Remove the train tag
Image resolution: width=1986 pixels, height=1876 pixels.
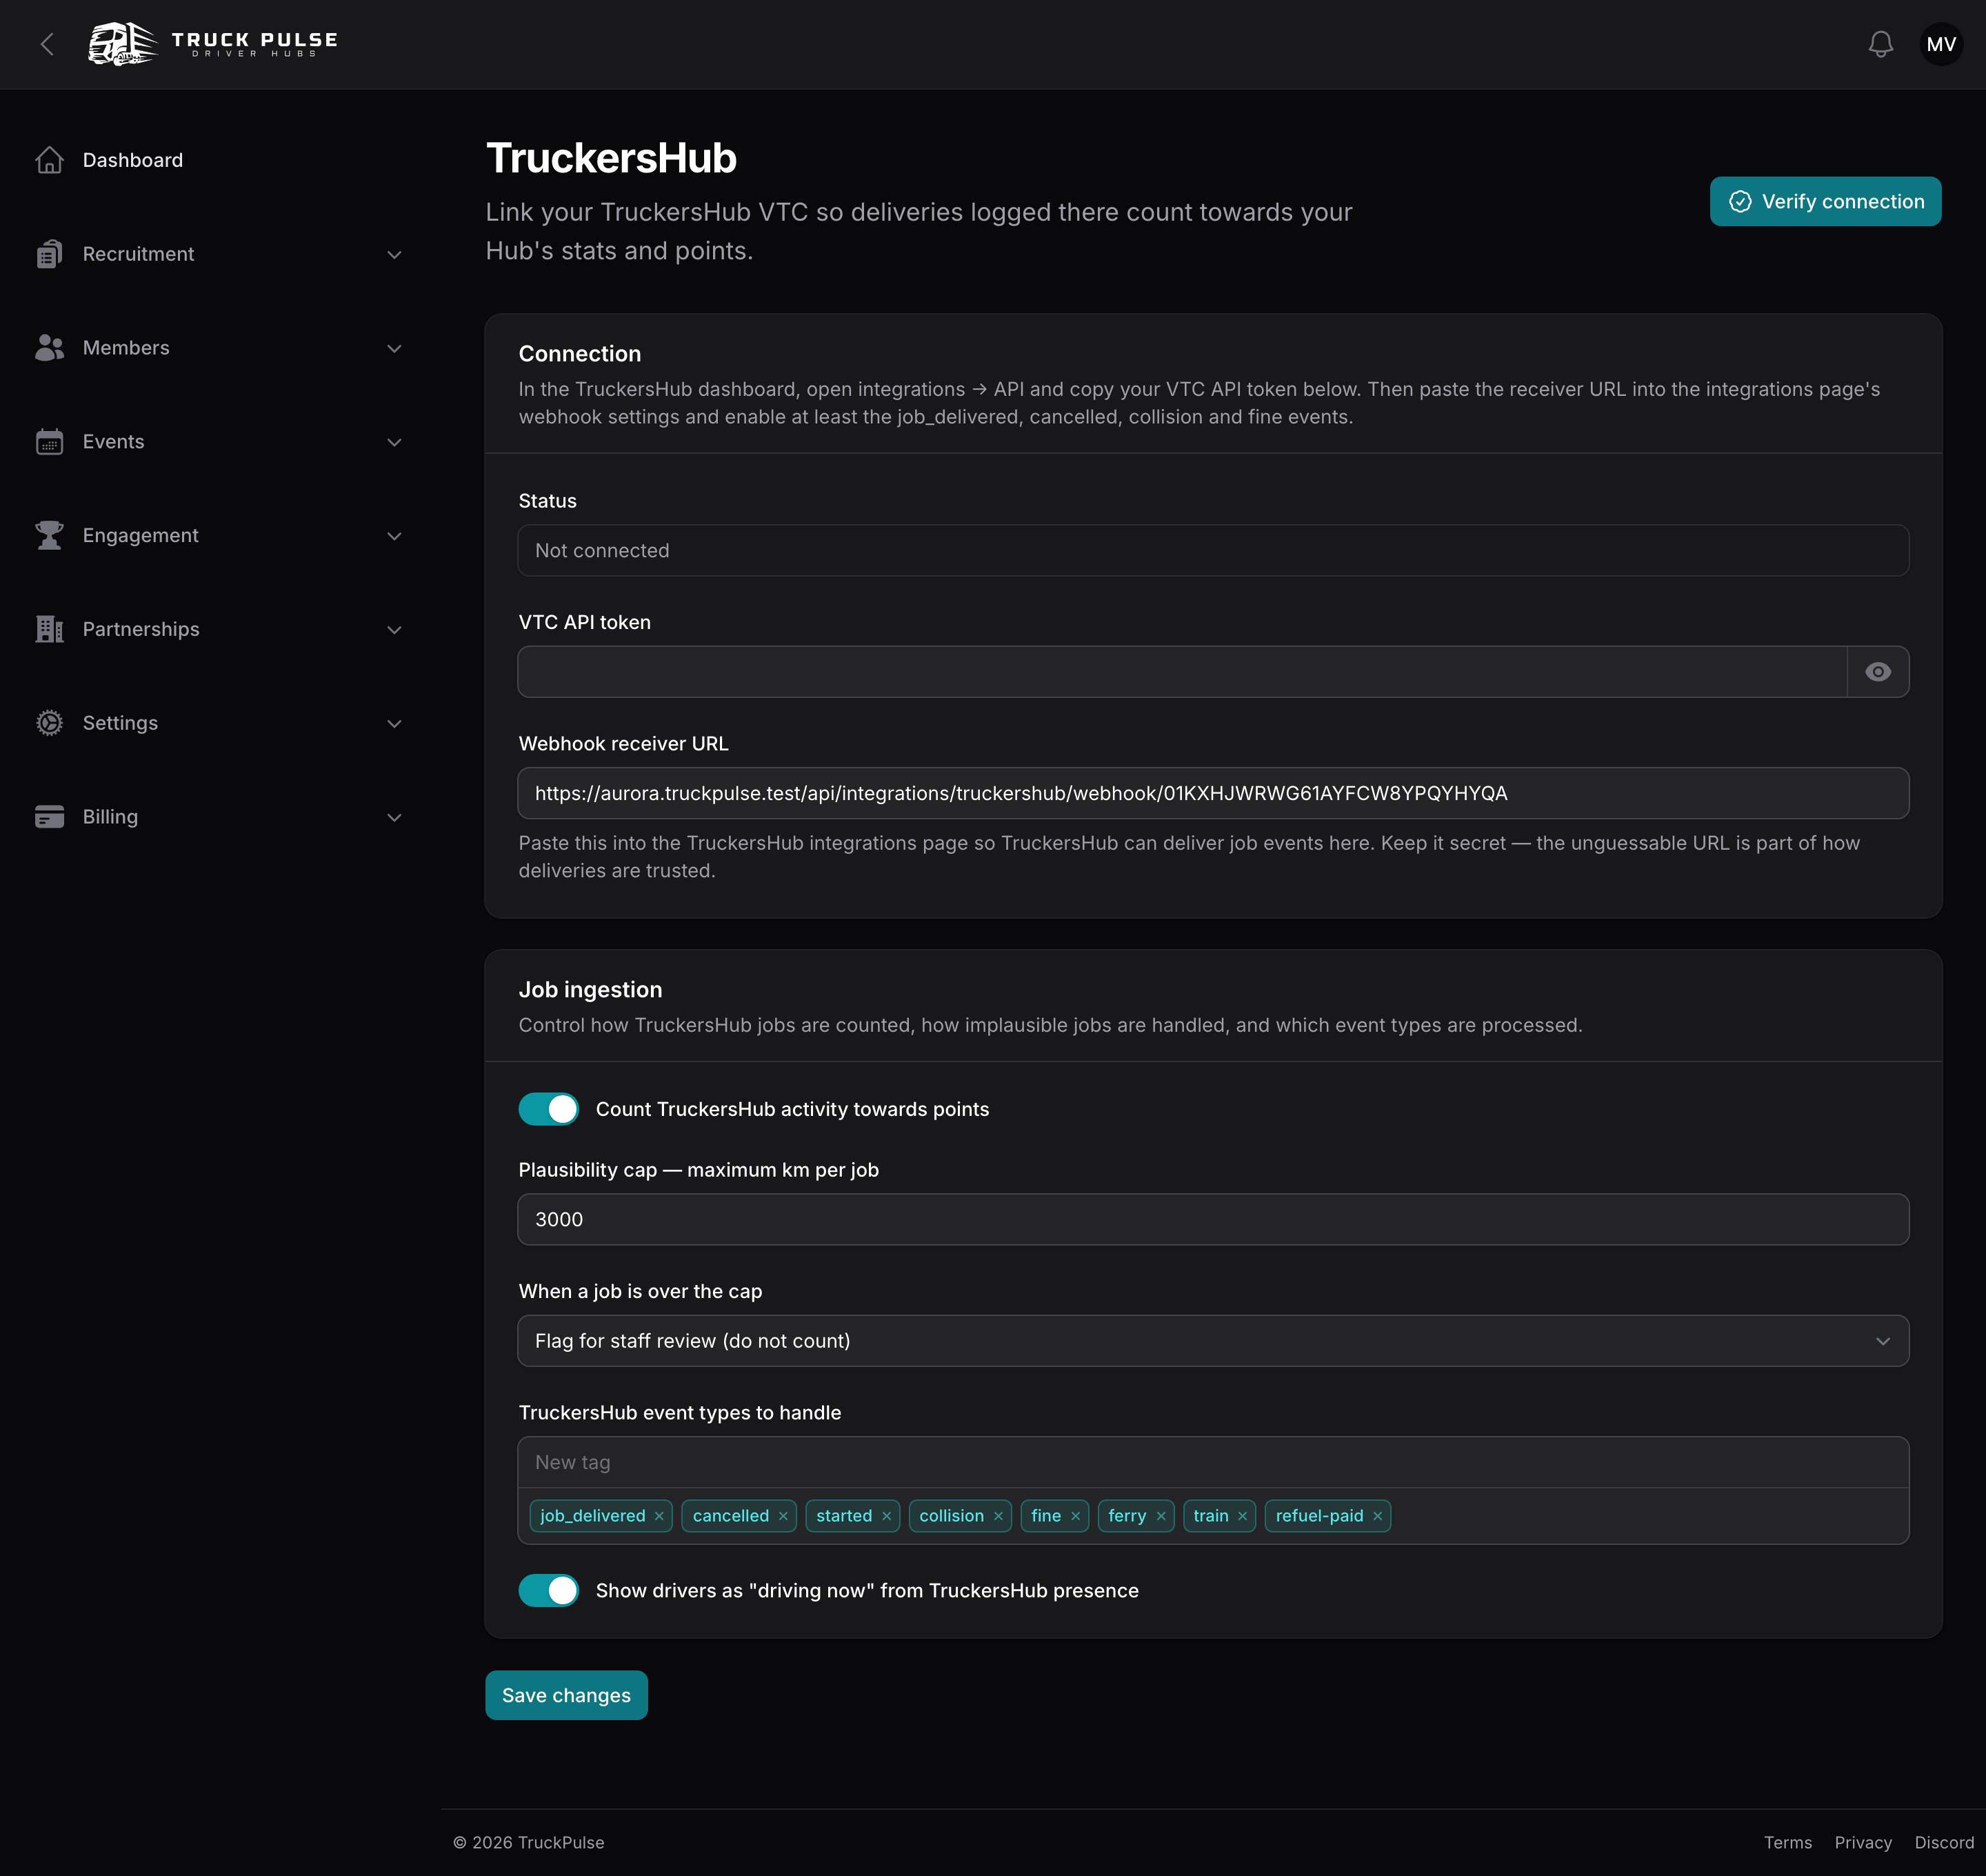click(x=1243, y=1516)
